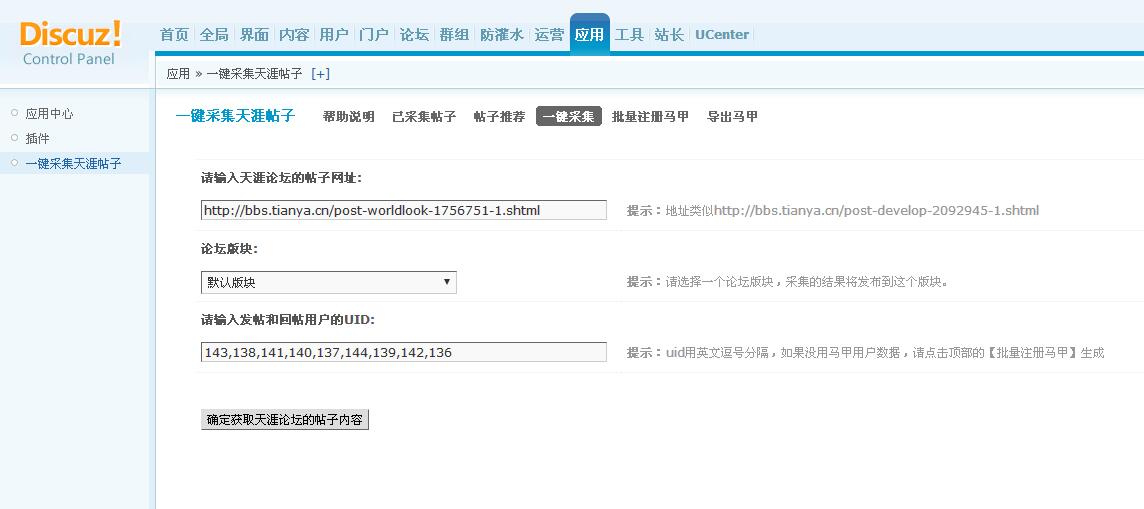Image resolution: width=1144 pixels, height=509 pixels.
Task: Switch to the 导出马甲 tab
Action: point(733,117)
